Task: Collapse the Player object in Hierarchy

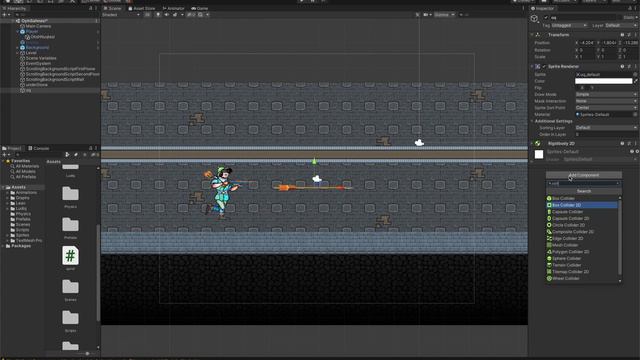Action: click(x=18, y=31)
